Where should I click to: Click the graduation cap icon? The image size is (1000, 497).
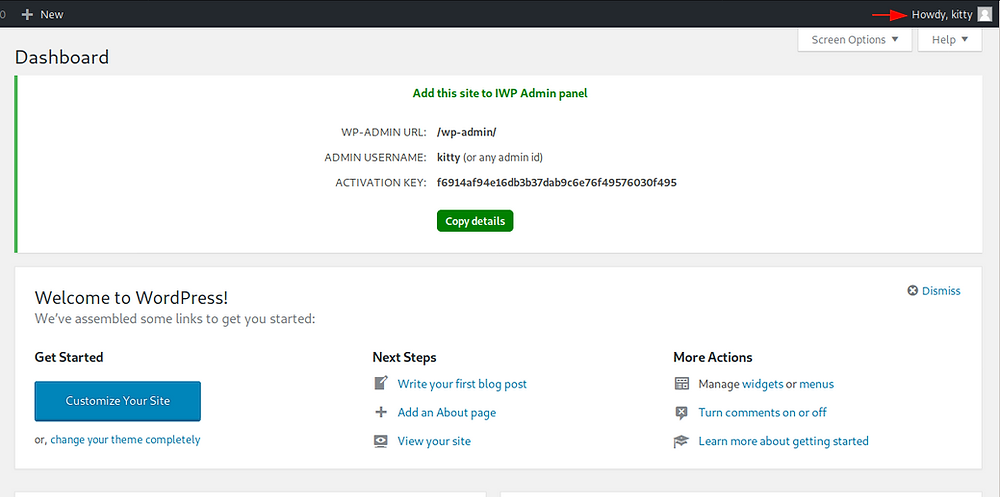(x=682, y=441)
